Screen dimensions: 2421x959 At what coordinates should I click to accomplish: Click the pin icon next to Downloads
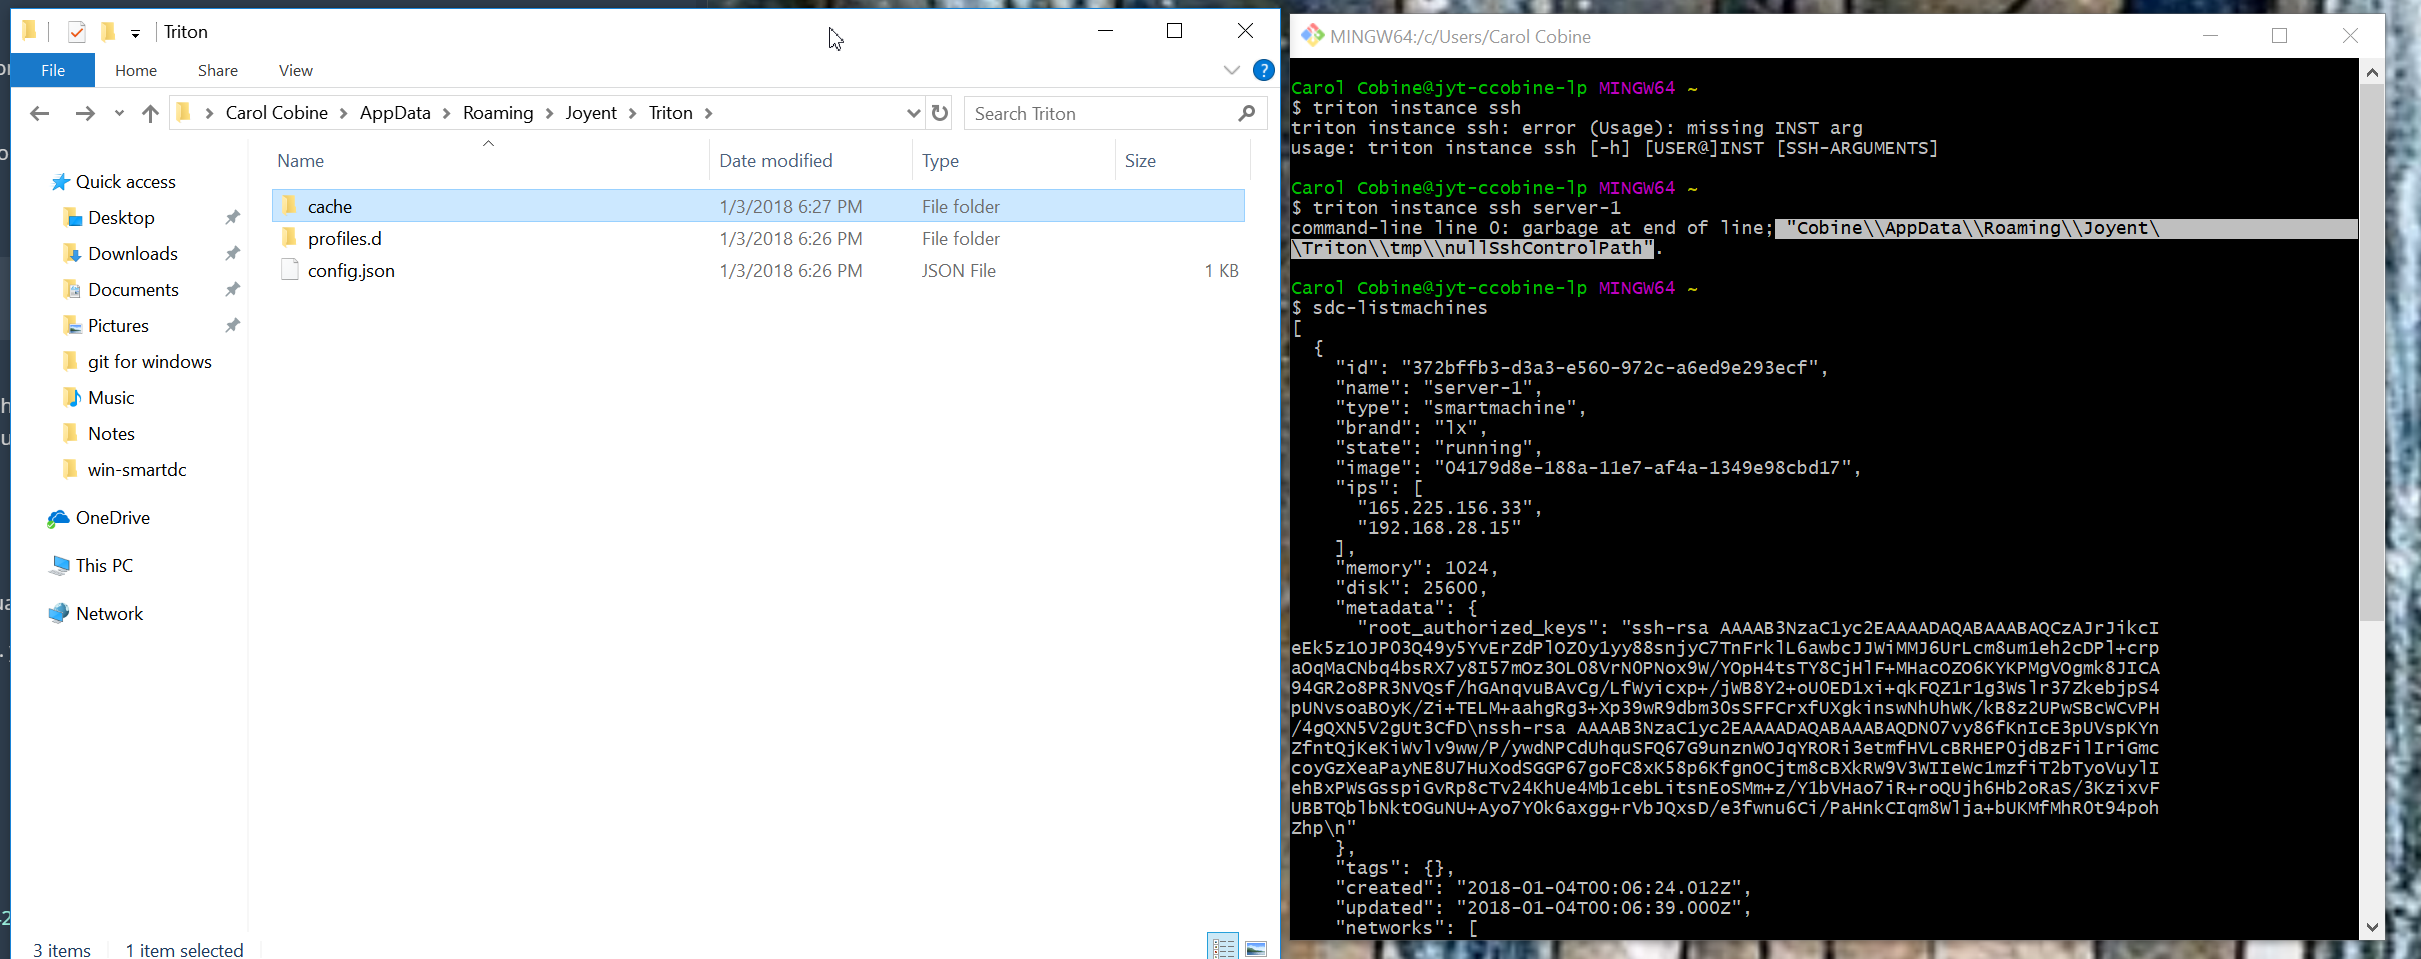tap(232, 254)
